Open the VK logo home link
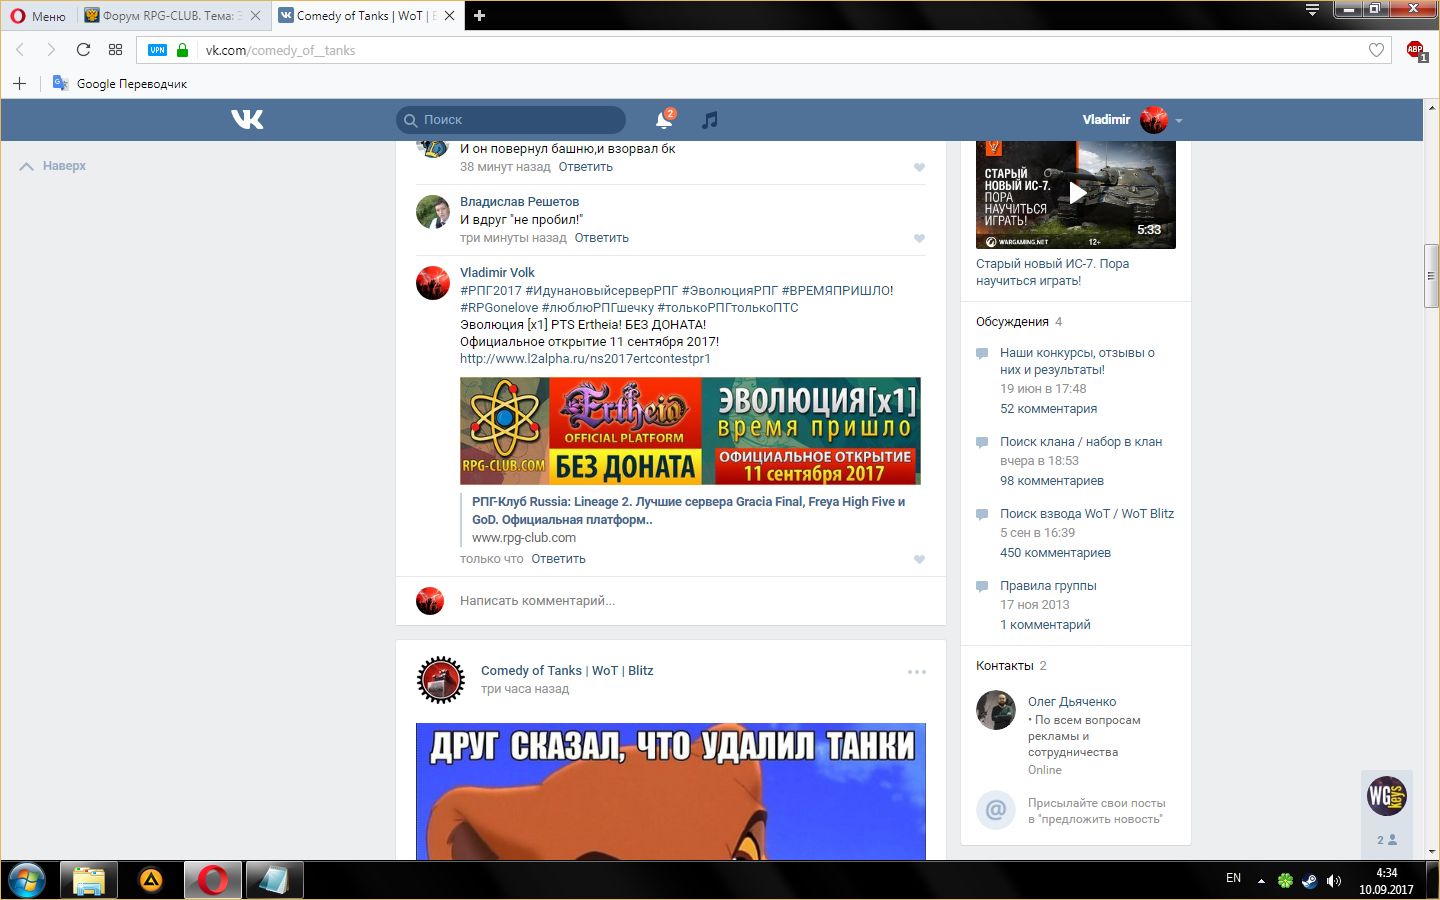Image resolution: width=1440 pixels, height=900 pixels. pos(247,120)
